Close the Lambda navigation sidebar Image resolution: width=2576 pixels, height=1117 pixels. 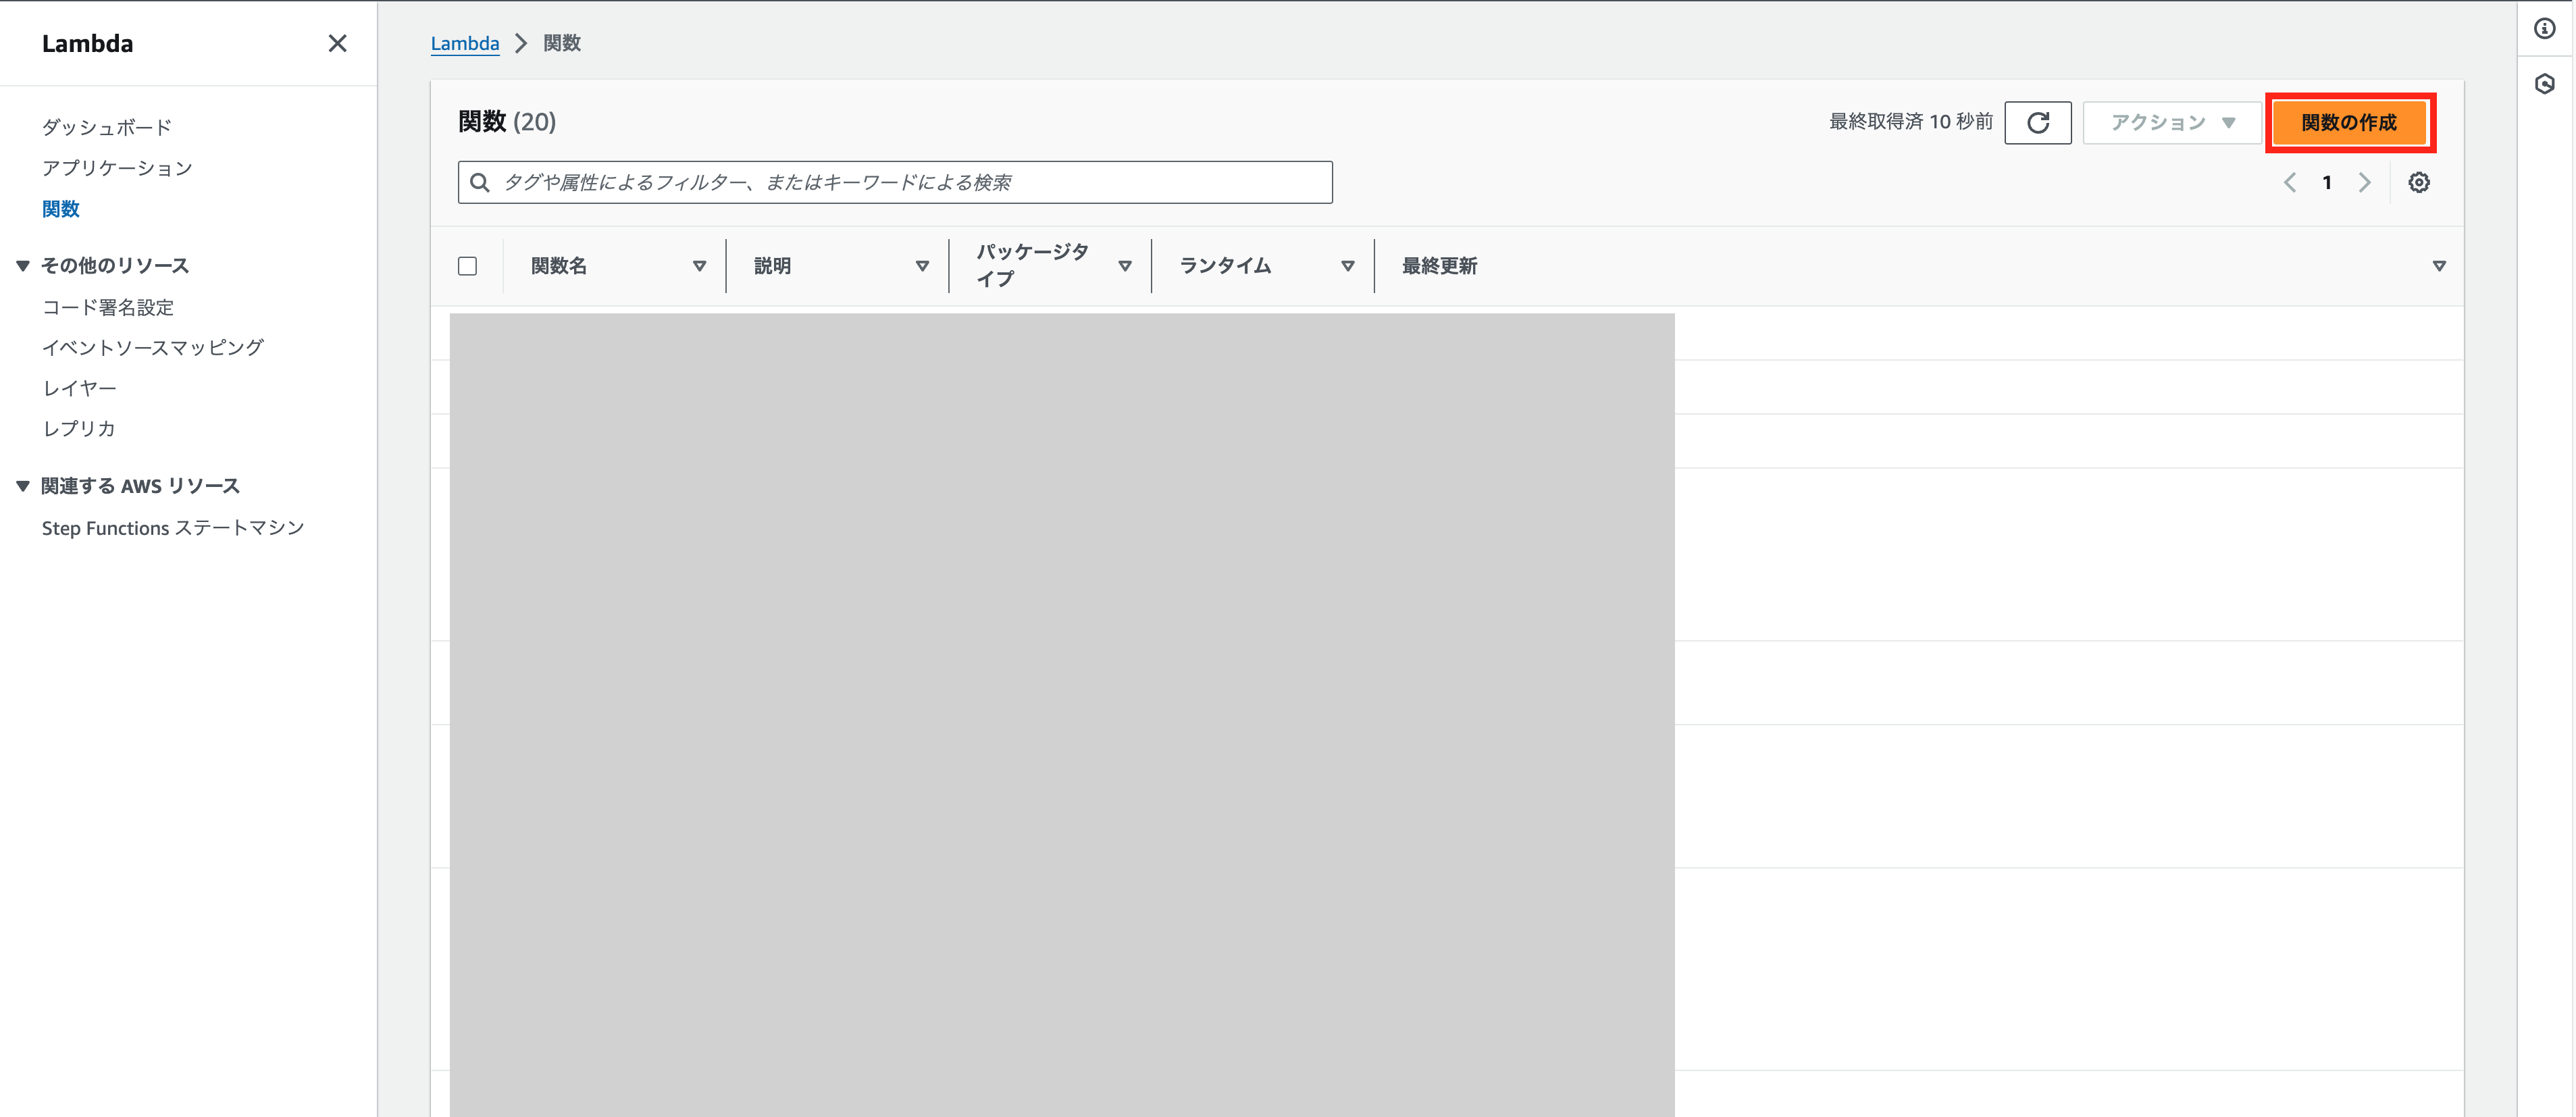coord(337,43)
